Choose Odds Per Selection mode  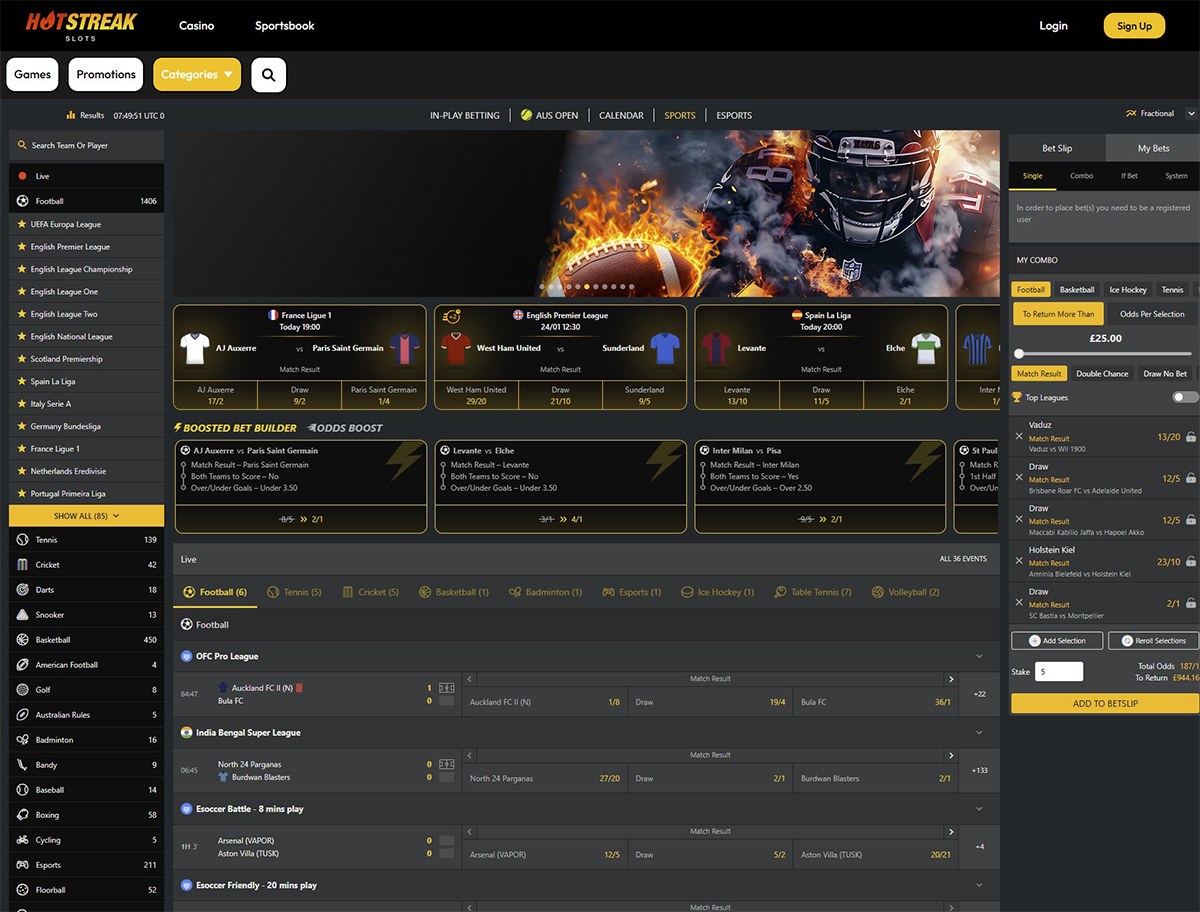point(1152,314)
